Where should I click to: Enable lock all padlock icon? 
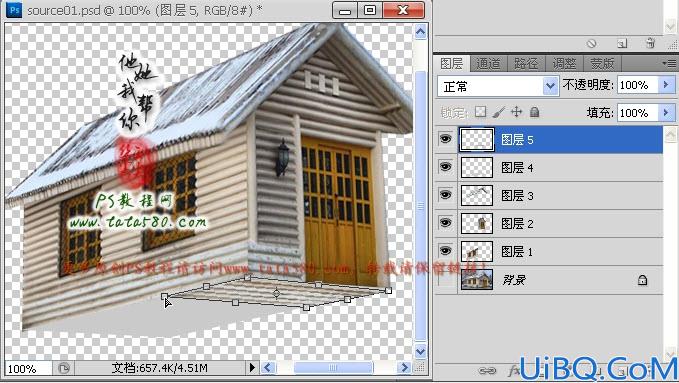(x=534, y=112)
